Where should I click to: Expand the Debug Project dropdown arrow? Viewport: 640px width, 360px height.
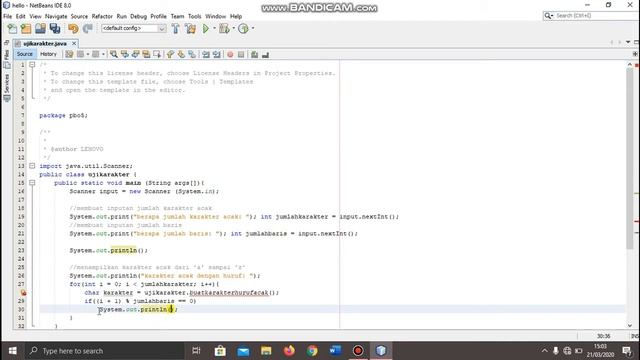[233, 29]
